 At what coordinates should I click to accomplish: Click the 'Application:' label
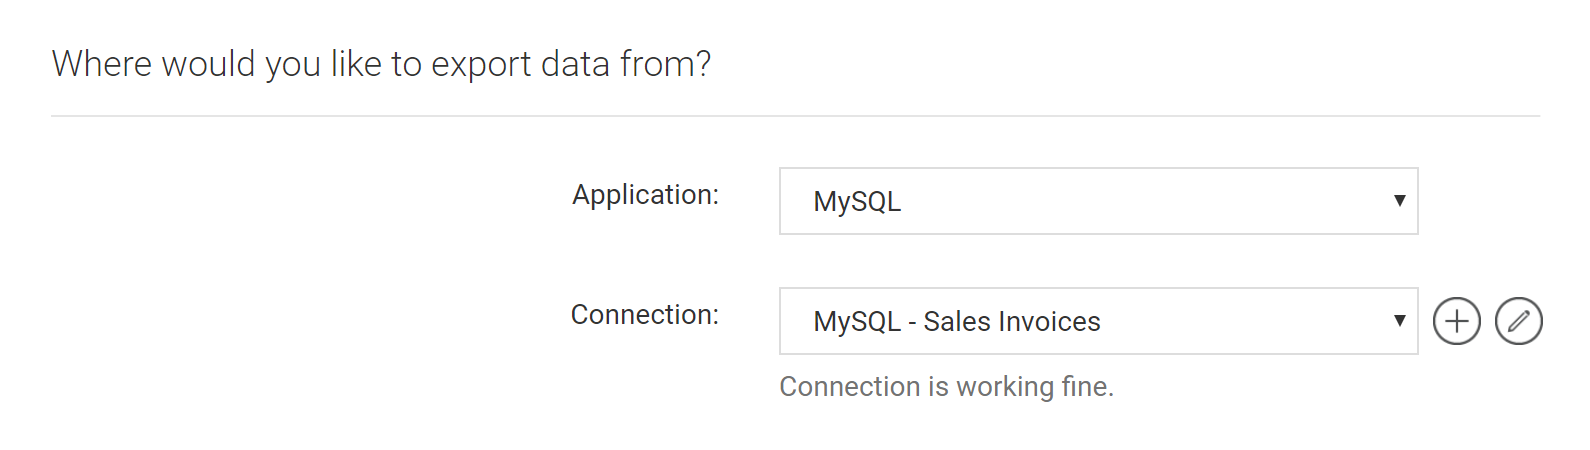click(645, 194)
